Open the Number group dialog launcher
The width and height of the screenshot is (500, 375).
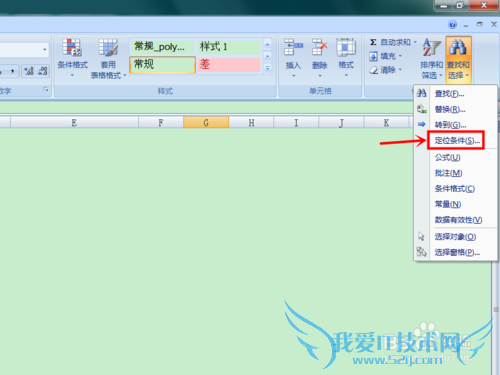point(46,90)
